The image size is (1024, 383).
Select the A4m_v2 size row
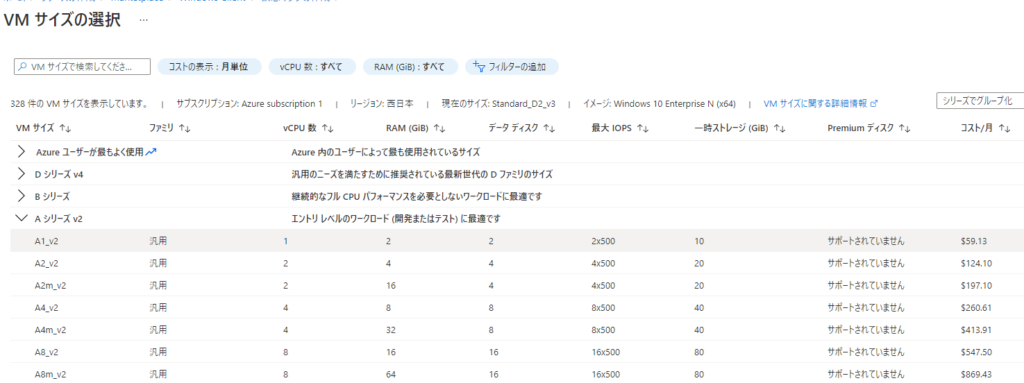(x=517, y=330)
